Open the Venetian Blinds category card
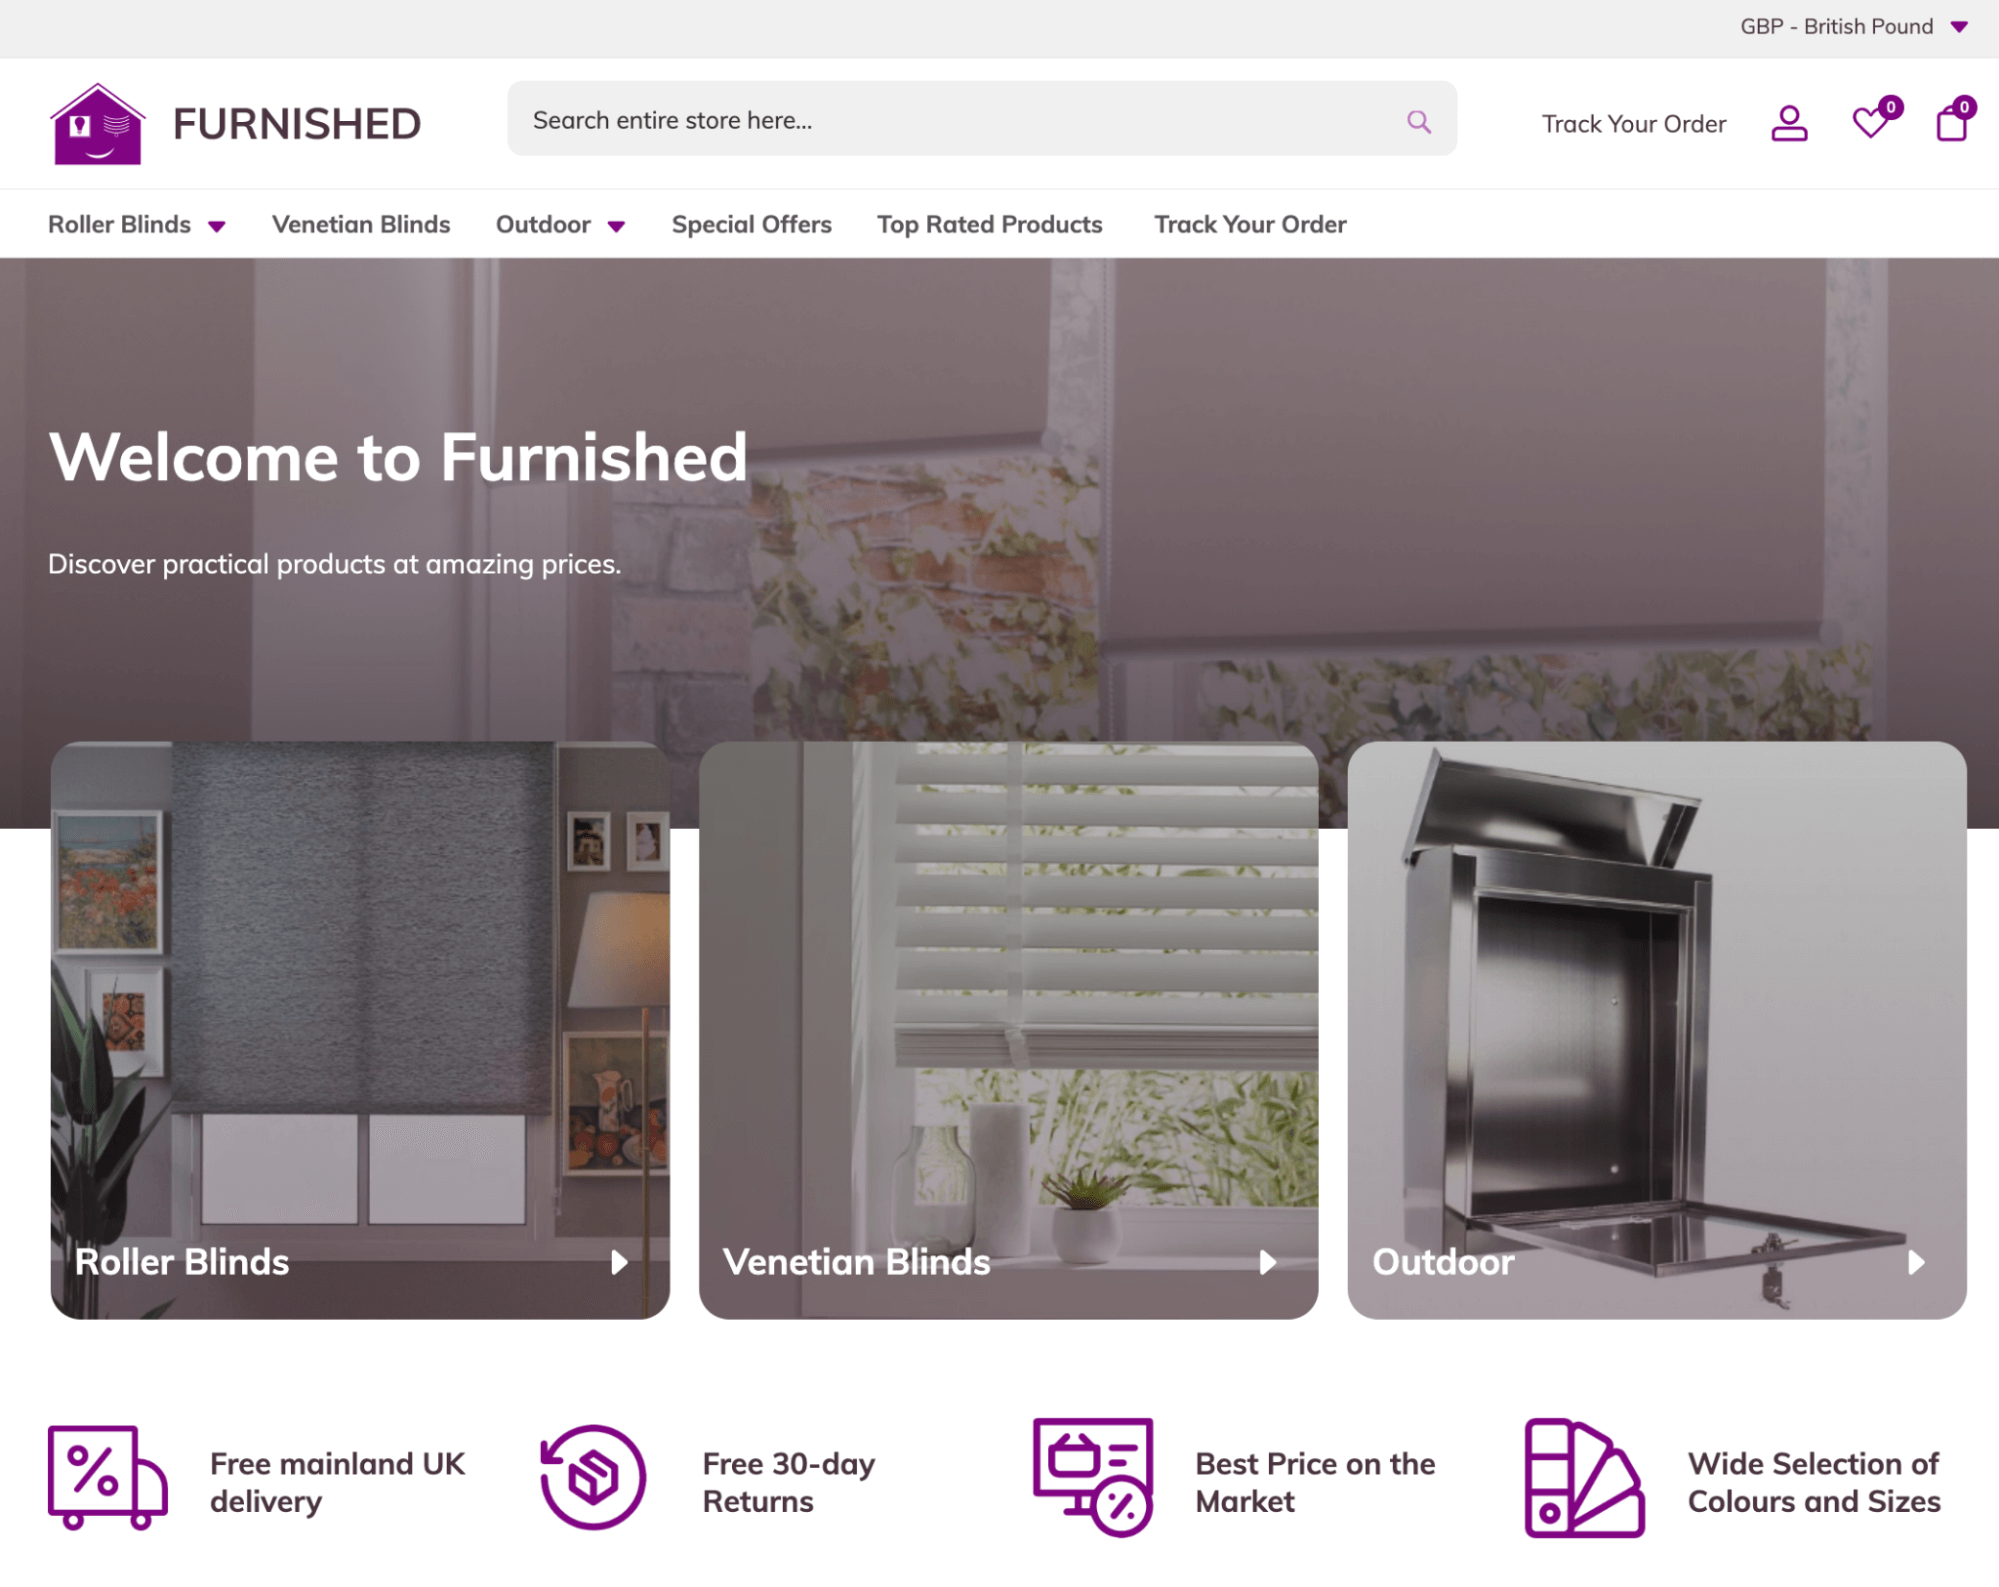The height and width of the screenshot is (1587, 1999). (1008, 1030)
